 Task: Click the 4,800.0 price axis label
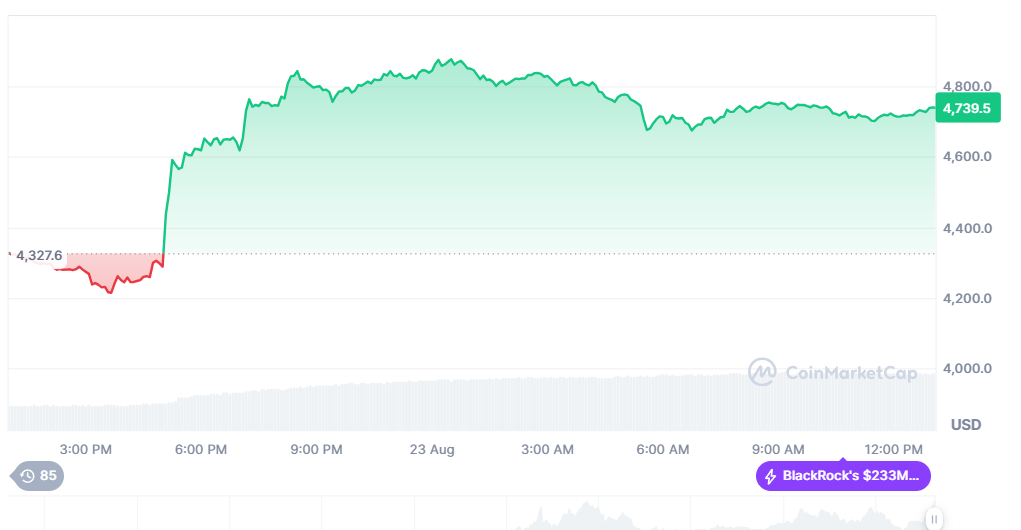click(966, 86)
